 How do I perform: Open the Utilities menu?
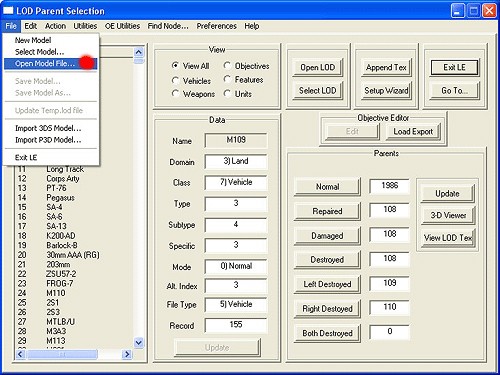pyautogui.click(x=85, y=26)
